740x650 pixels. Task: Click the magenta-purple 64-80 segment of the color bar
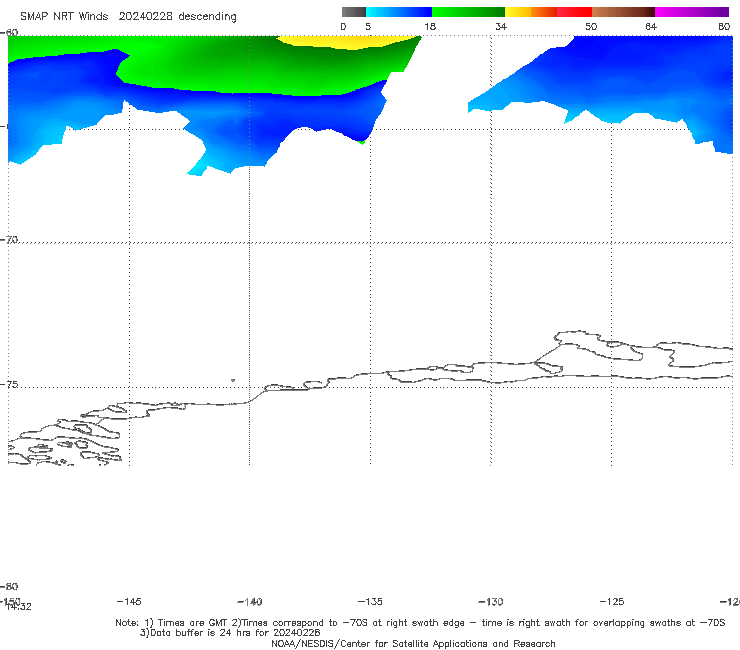(692, 12)
